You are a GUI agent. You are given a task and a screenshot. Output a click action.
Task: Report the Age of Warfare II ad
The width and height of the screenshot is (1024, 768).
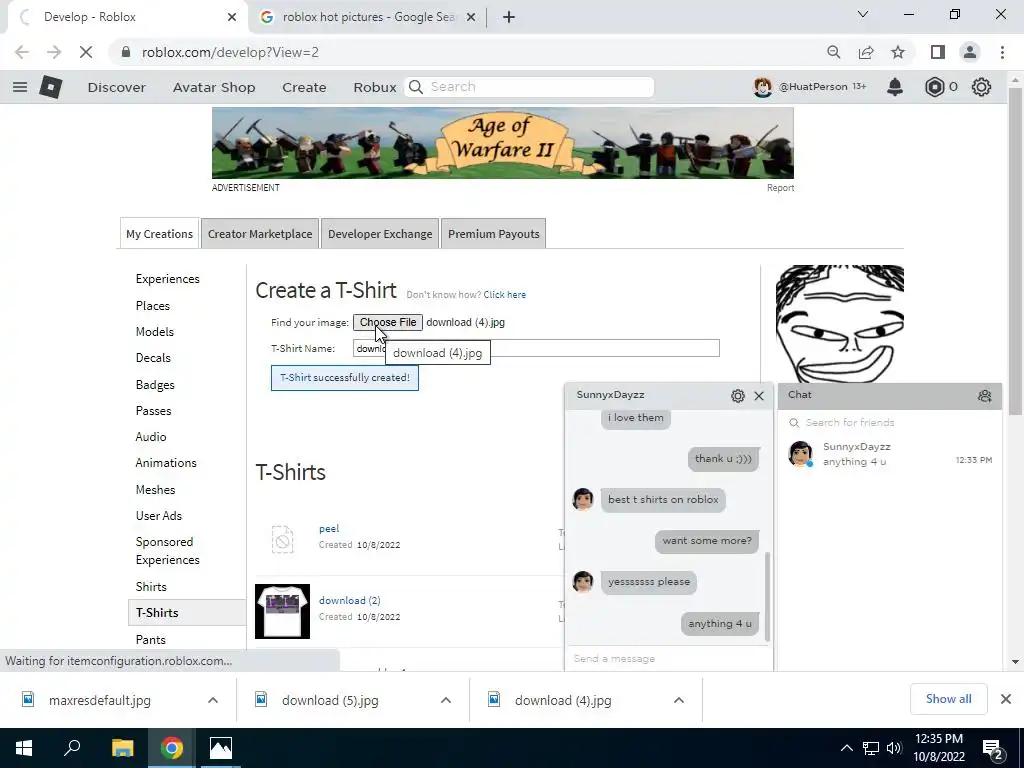[x=780, y=187]
